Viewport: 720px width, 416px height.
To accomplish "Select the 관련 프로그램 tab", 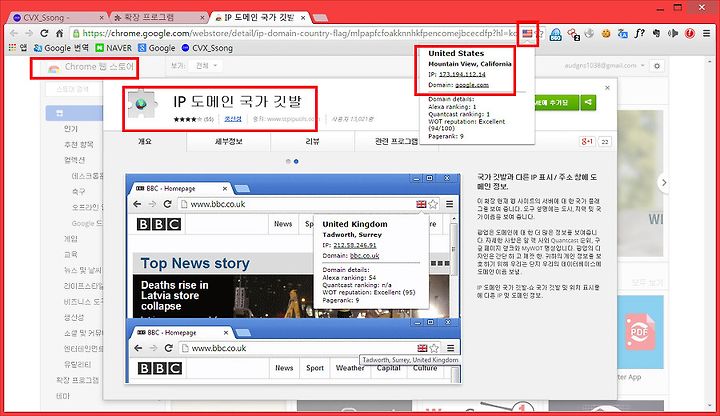I will click(396, 141).
